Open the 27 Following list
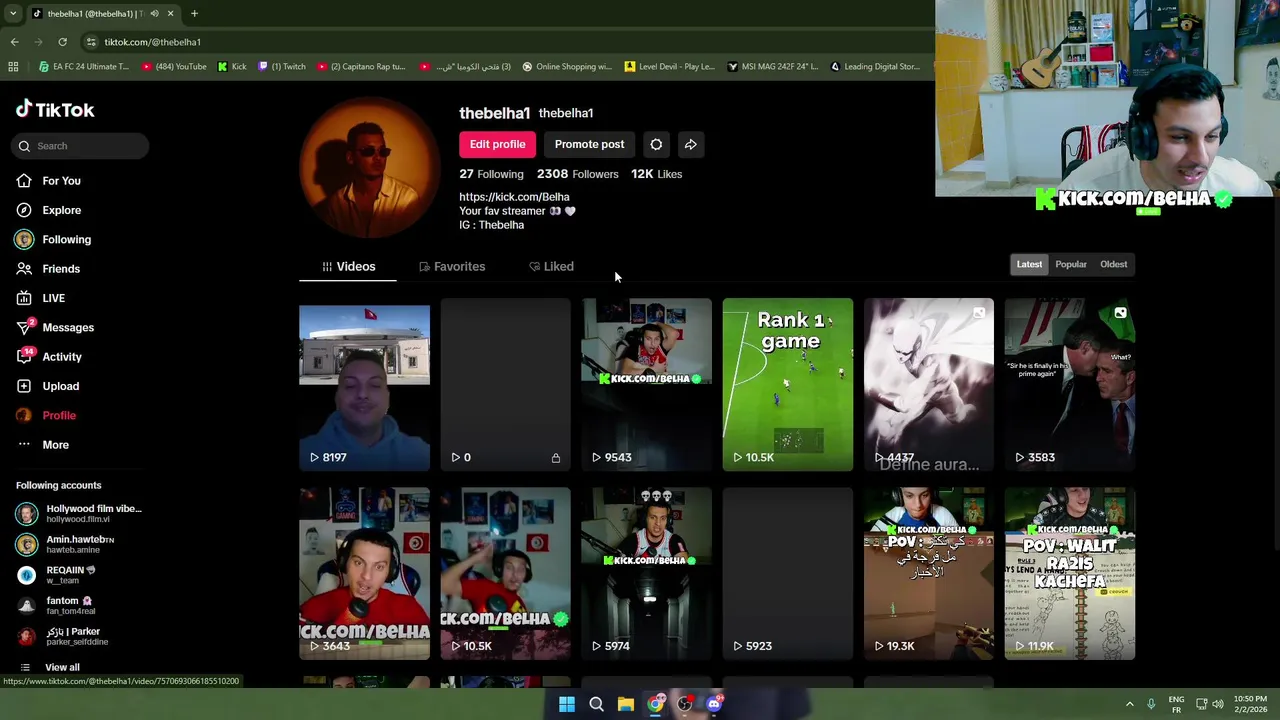Viewport: 1280px width, 720px height. click(491, 174)
